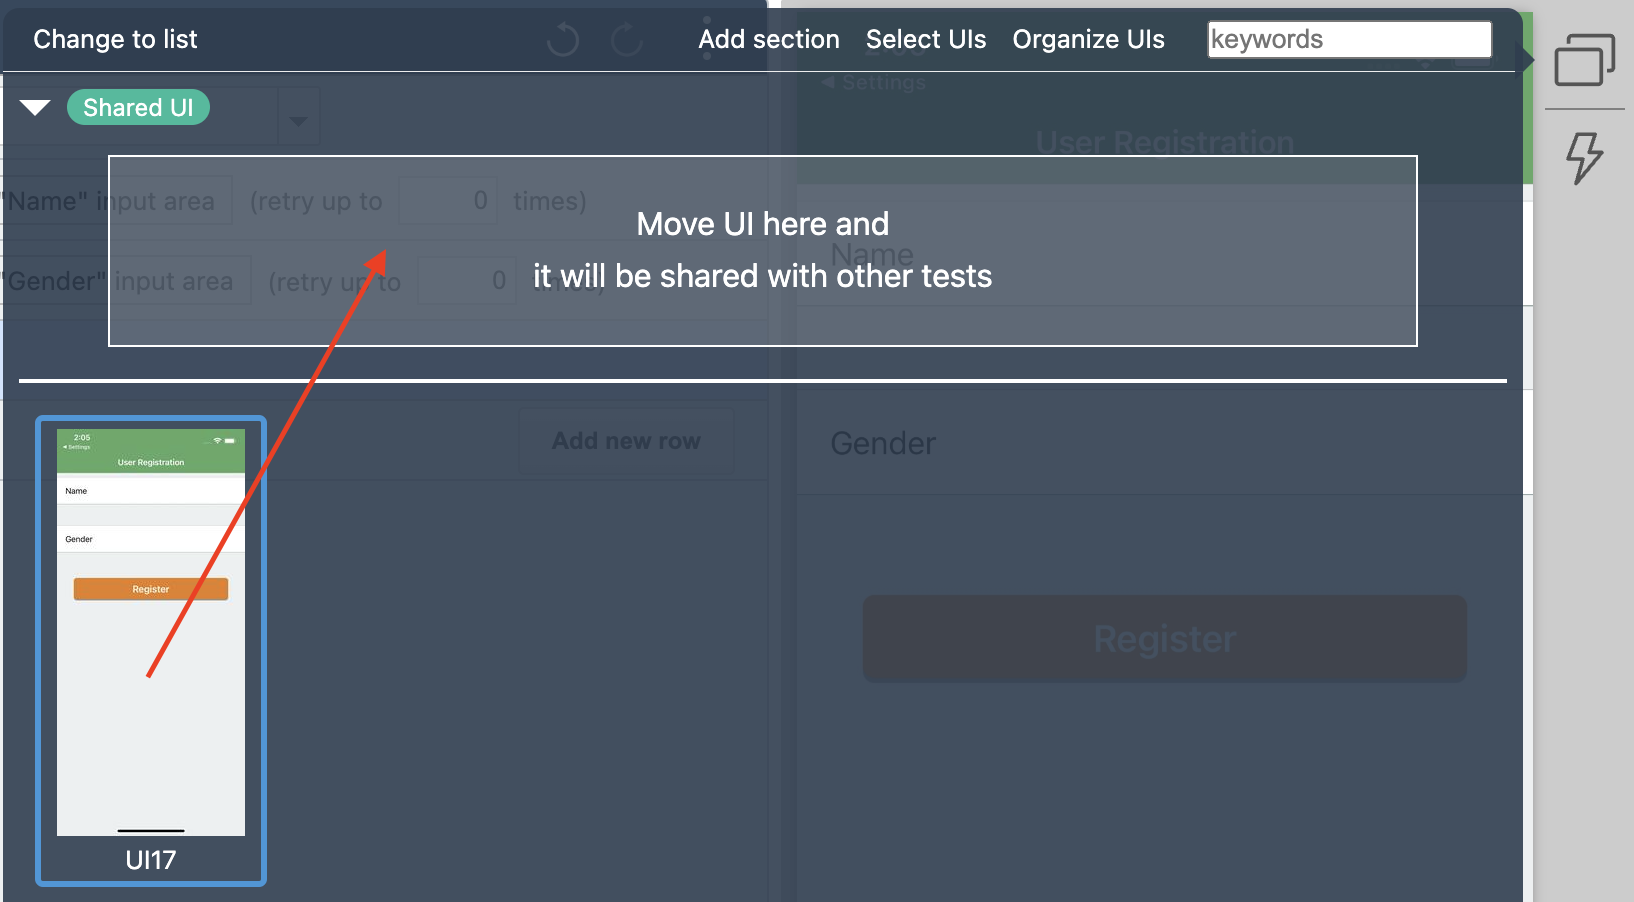Select the Shared UI green label
The image size is (1634, 902).
click(138, 107)
